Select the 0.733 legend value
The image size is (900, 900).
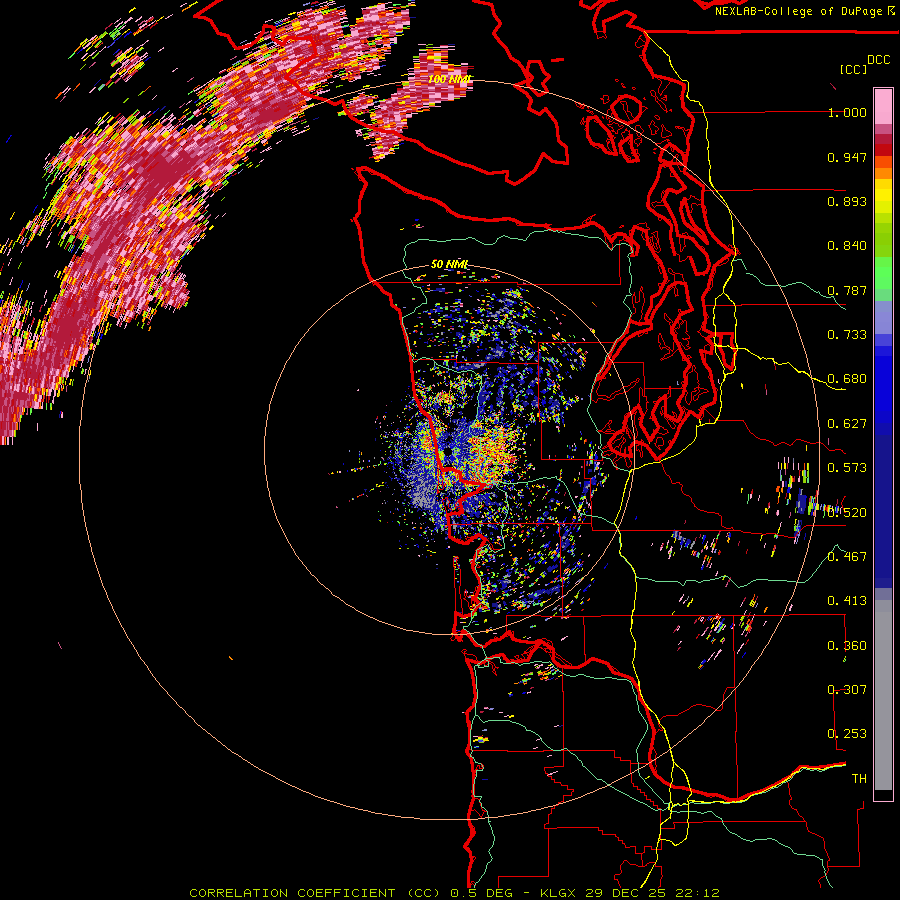(x=847, y=335)
